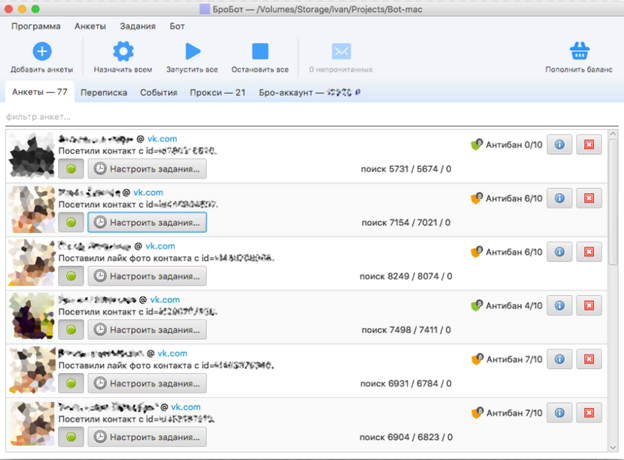Toggle green status button for поиск 7498 profile
This screenshot has width=624, height=460.
coord(71,330)
